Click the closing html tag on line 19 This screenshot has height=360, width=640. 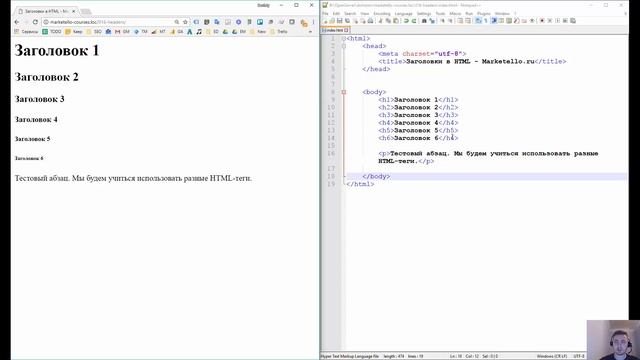[360, 184]
